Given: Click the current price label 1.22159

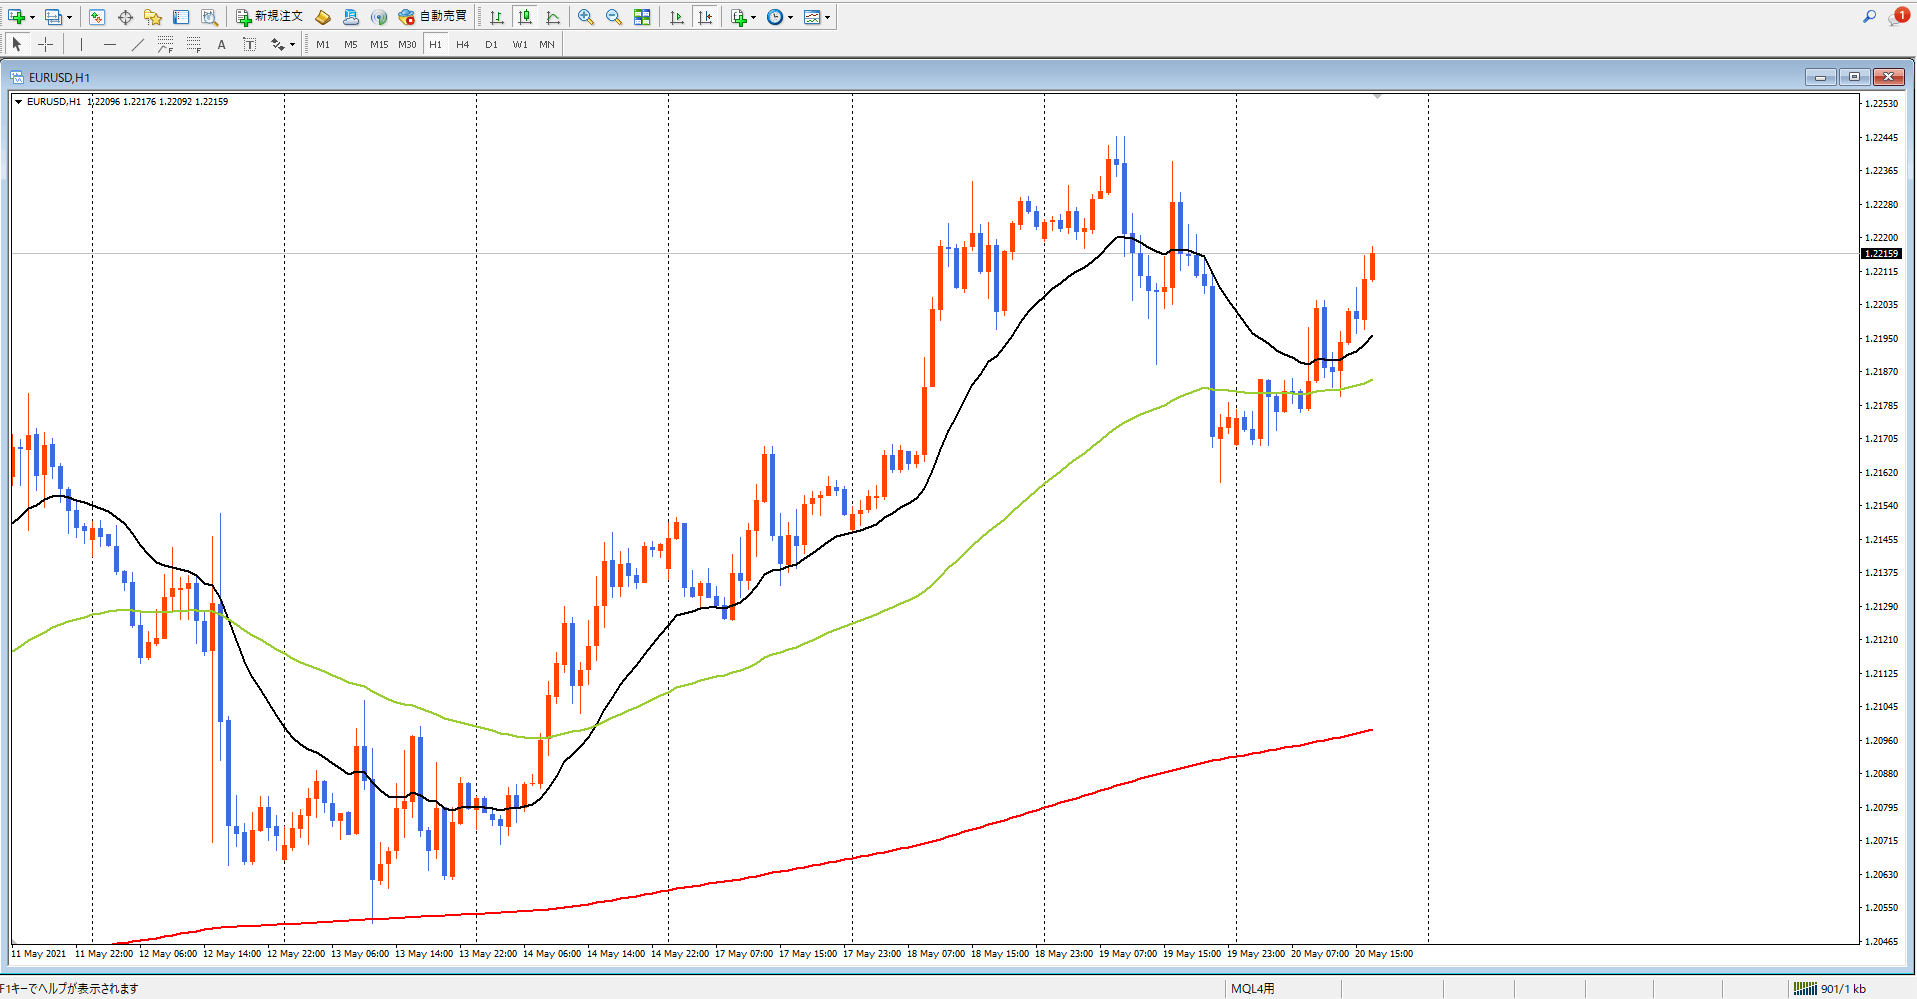Looking at the screenshot, I should click(1881, 254).
